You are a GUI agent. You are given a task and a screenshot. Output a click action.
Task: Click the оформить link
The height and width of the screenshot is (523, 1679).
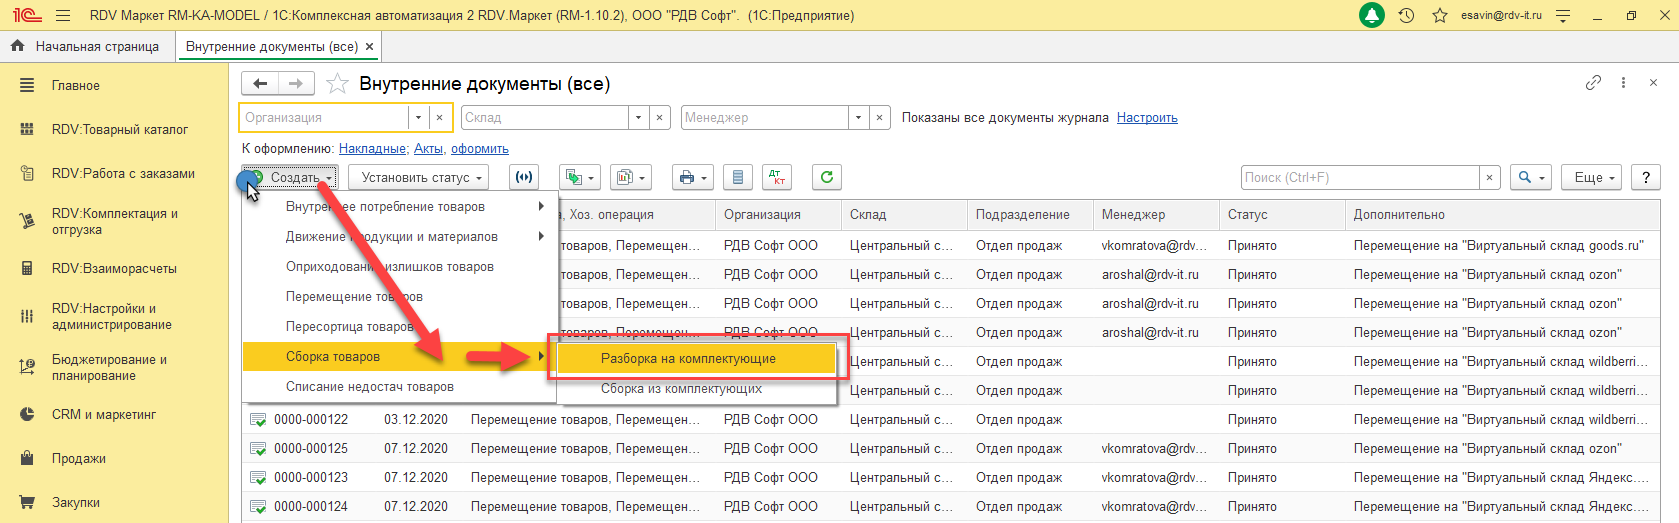click(480, 148)
